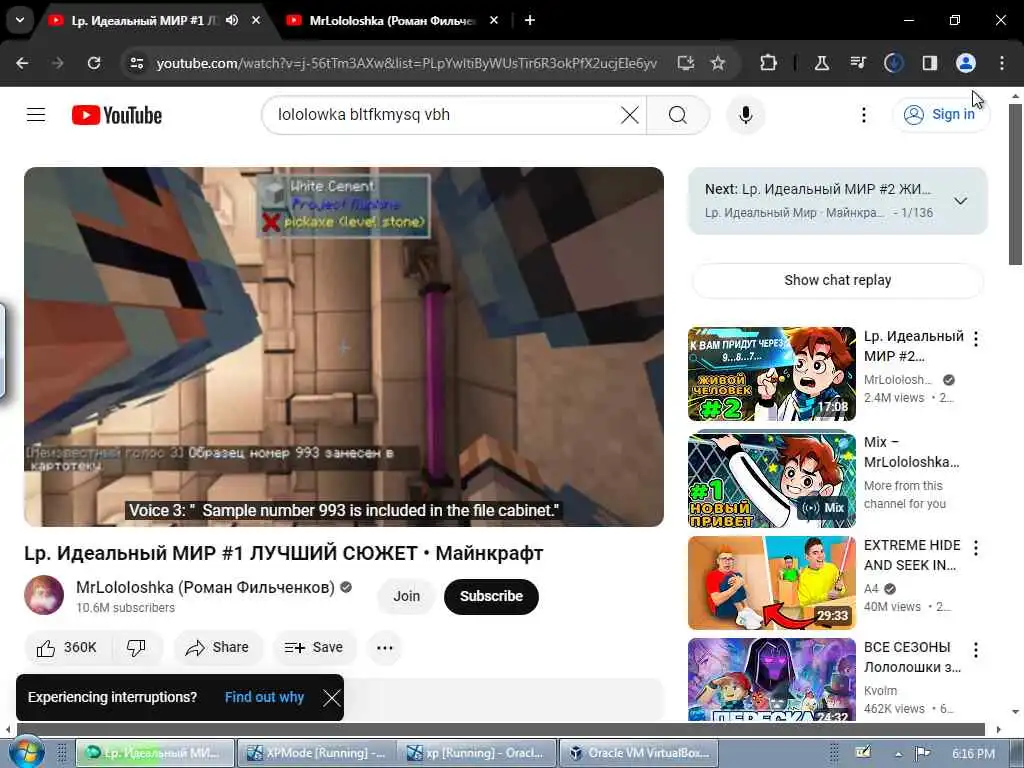Viewport: 1024px width, 768px height.
Task: Open browser extensions puzzle icon
Action: [769, 63]
